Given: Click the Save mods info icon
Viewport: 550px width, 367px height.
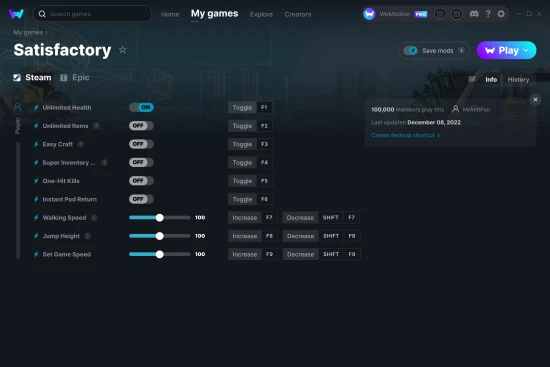Looking at the screenshot, I should coord(462,51).
